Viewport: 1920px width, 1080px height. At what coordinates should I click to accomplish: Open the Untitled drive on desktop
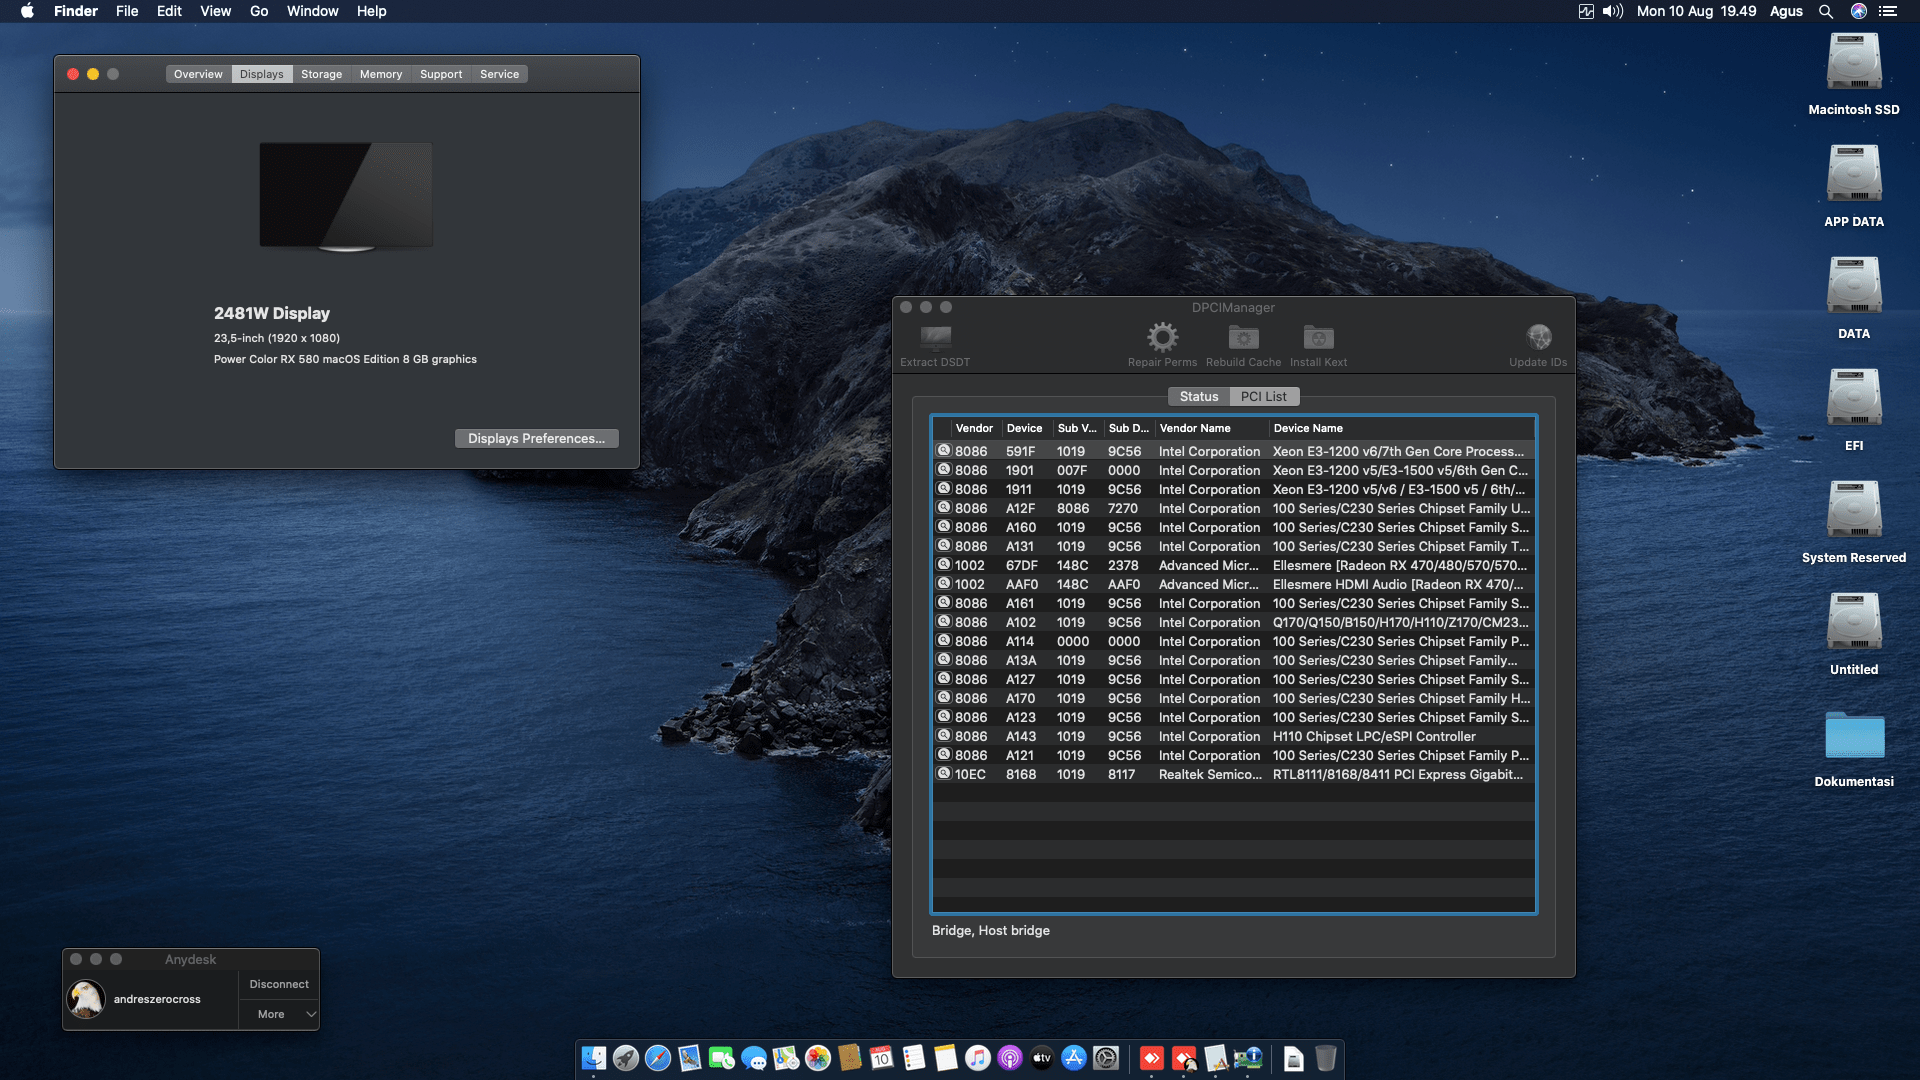tap(1854, 622)
